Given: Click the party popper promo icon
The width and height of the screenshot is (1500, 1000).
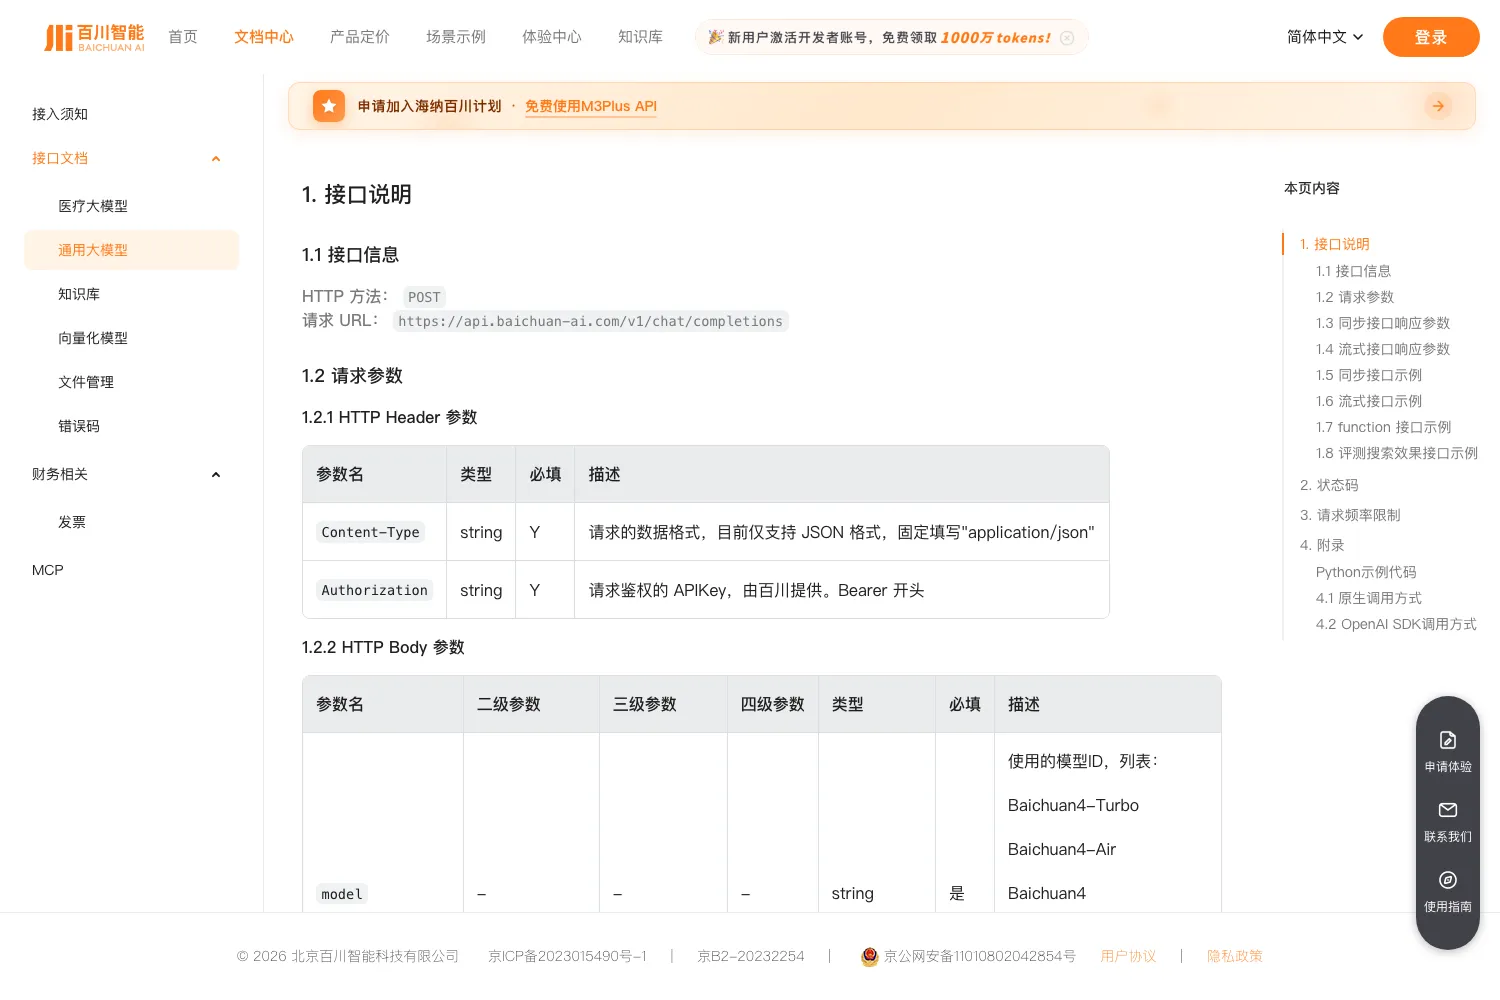Looking at the screenshot, I should click(x=716, y=37).
